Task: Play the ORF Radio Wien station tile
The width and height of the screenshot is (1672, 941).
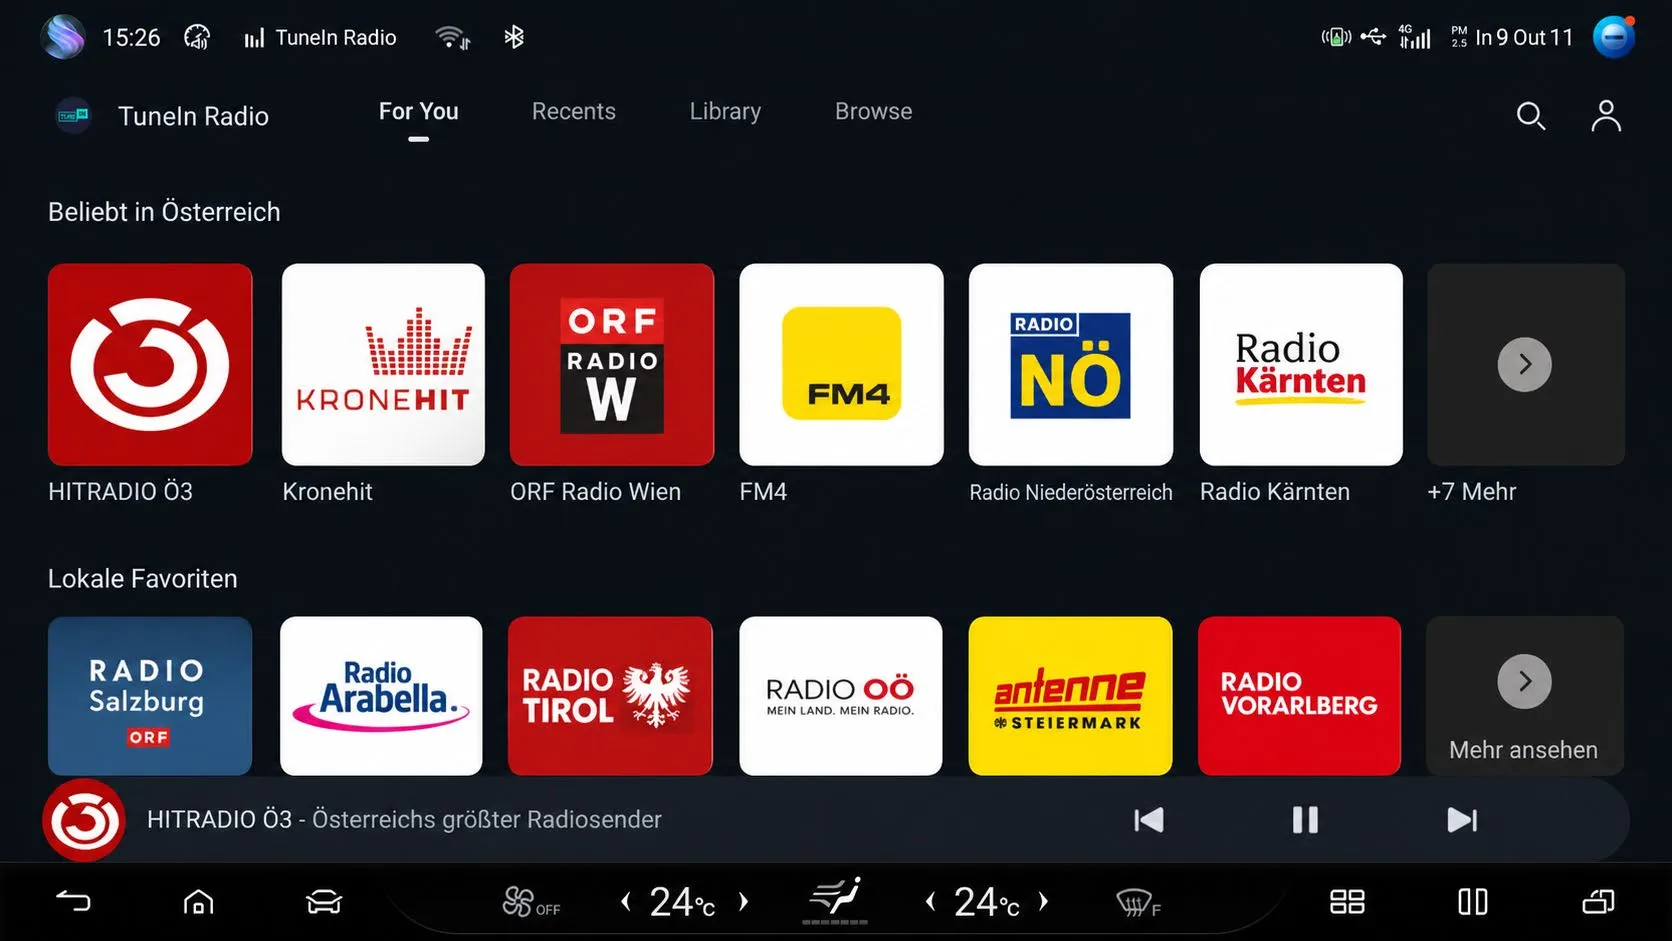Action: tap(612, 364)
